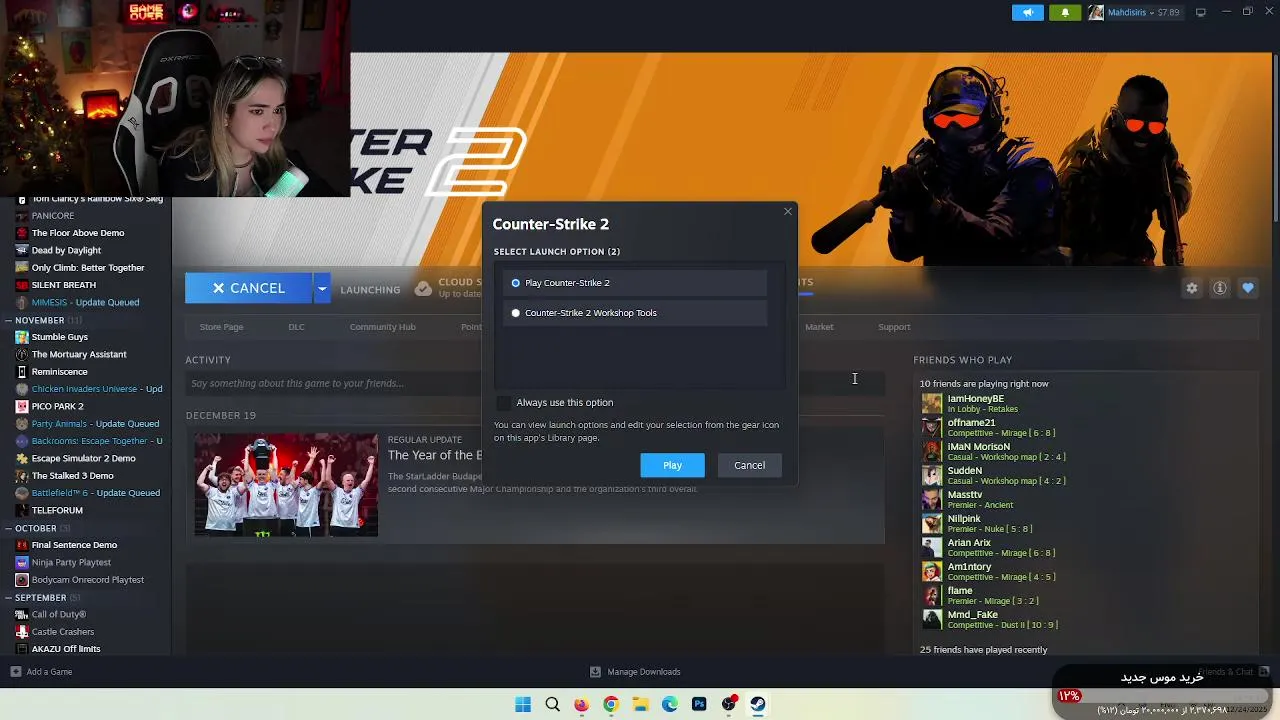Click the Play button in the dialog
Screen dimensions: 1280x720
pyautogui.click(x=672, y=465)
